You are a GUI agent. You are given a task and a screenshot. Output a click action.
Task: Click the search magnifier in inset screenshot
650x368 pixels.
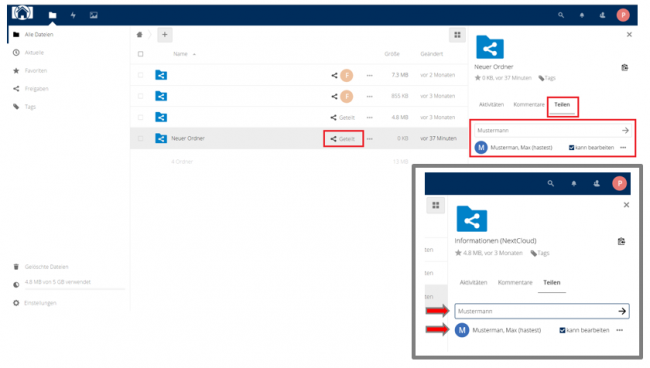click(551, 183)
